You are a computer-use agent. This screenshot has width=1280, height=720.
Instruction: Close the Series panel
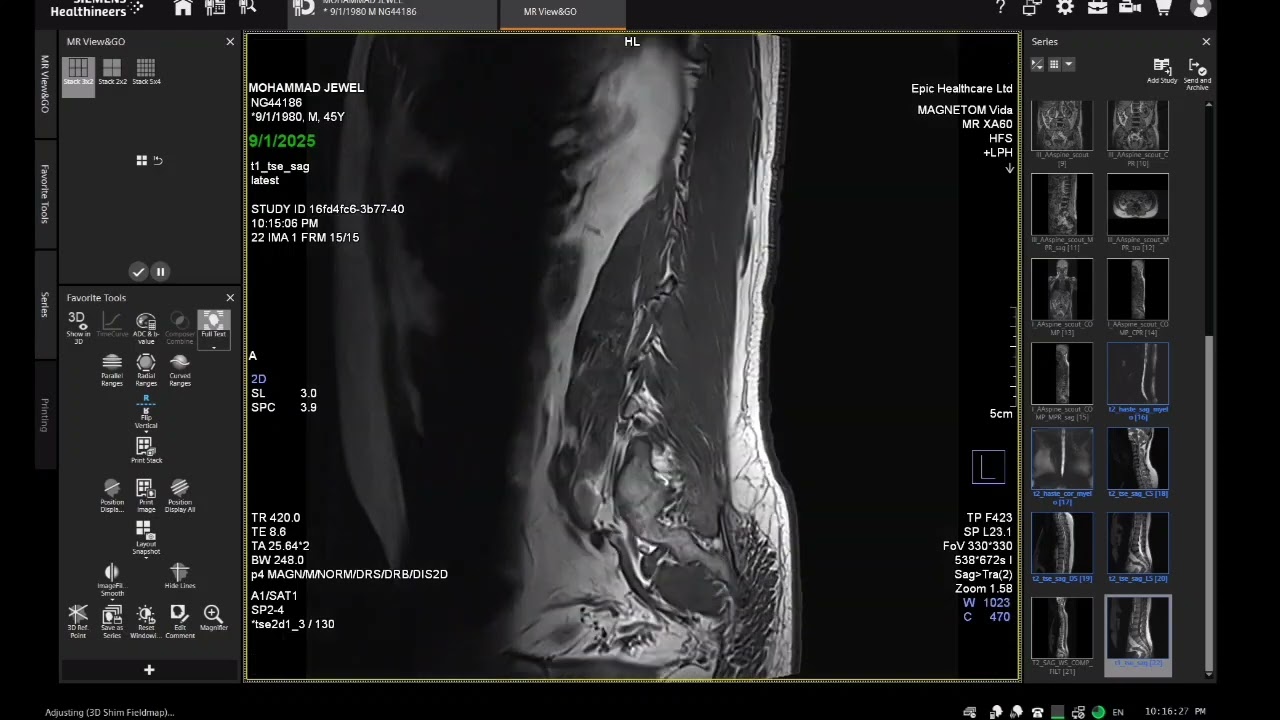1206,42
